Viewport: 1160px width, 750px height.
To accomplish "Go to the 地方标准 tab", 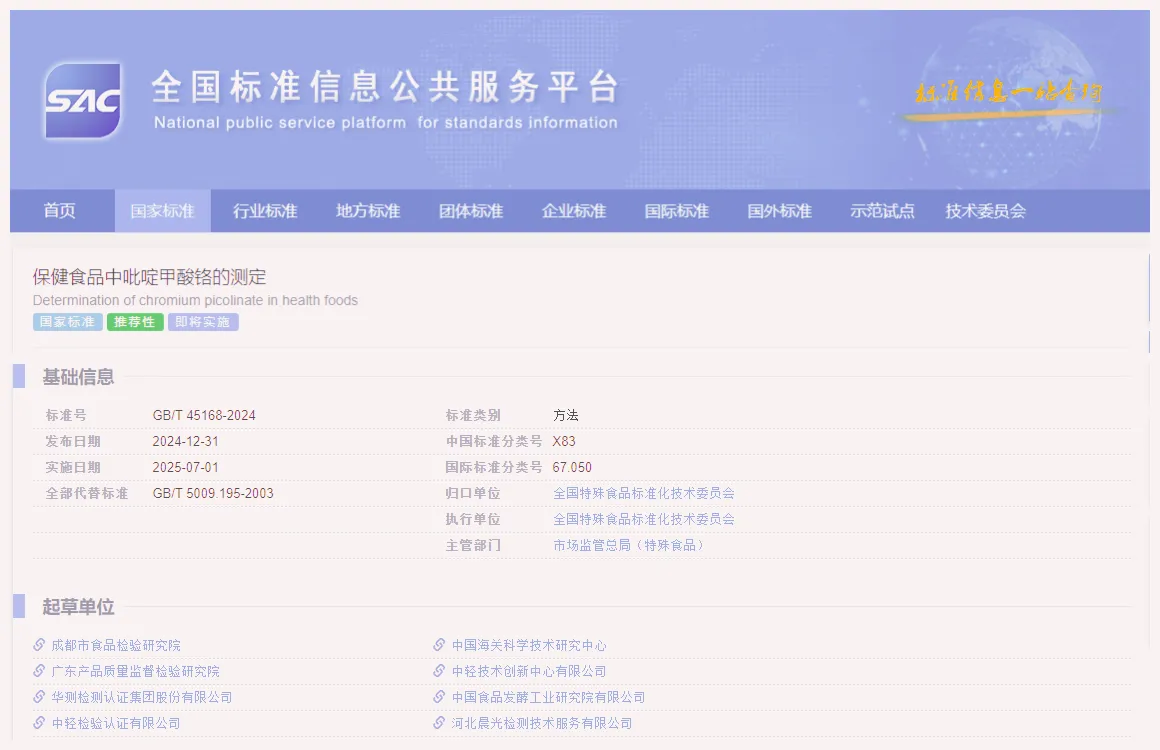I will point(368,211).
